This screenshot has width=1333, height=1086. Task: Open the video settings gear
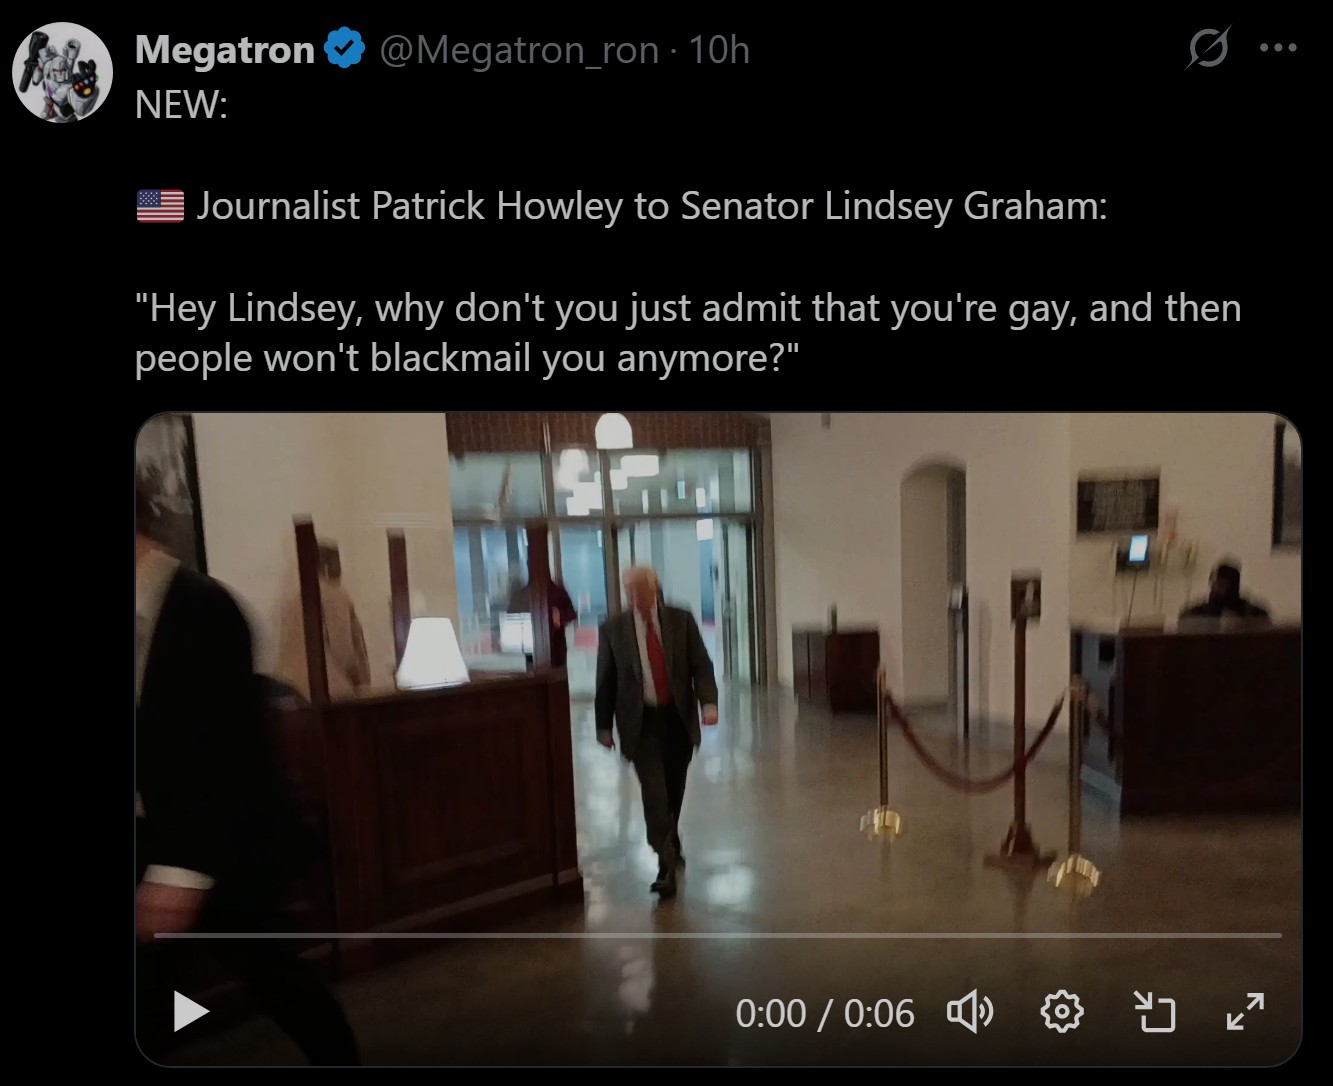[1062, 1012]
